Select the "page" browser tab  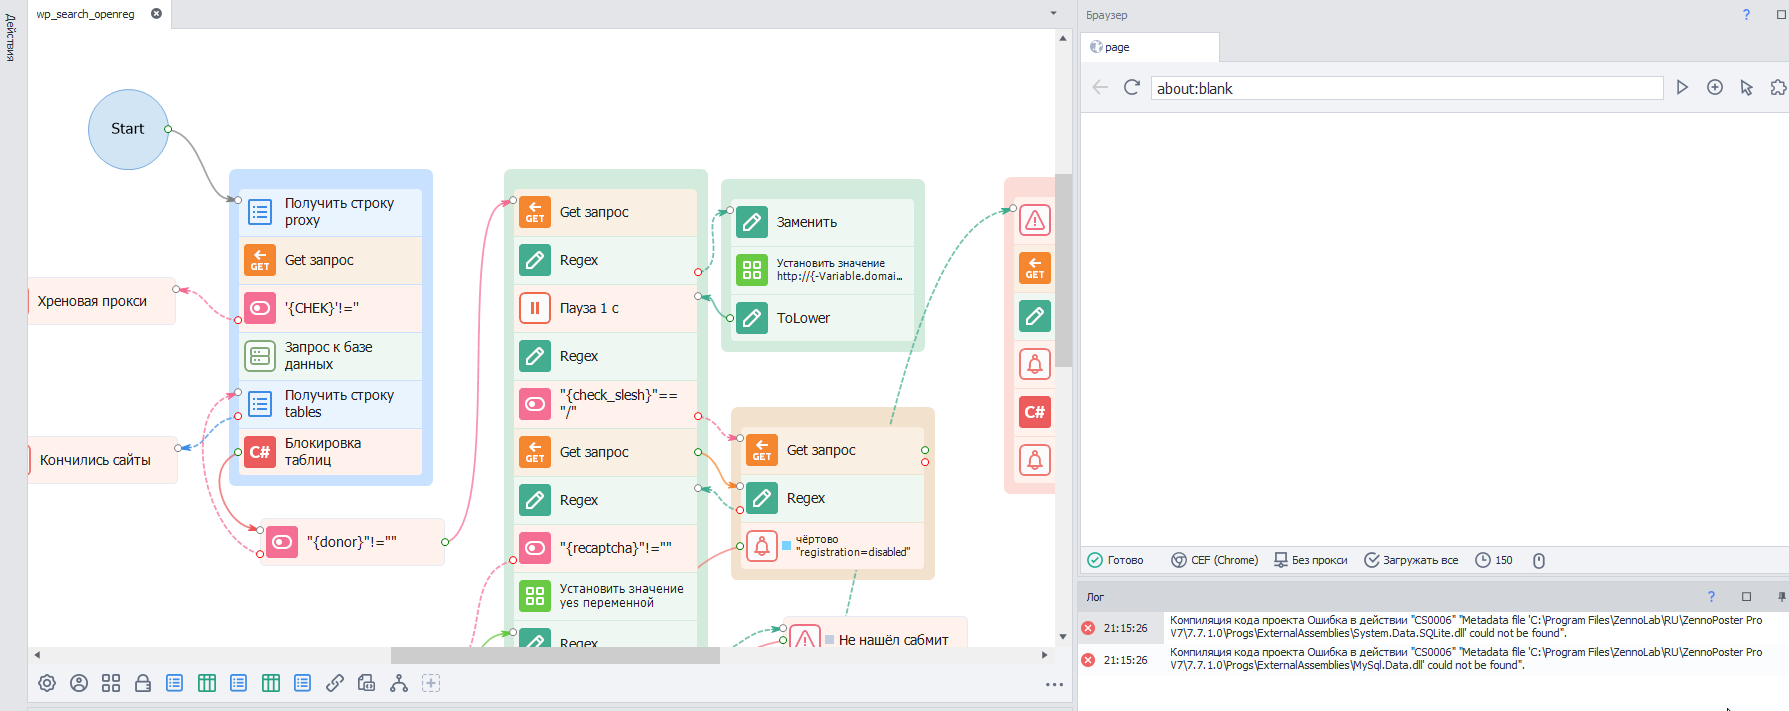tap(1118, 47)
